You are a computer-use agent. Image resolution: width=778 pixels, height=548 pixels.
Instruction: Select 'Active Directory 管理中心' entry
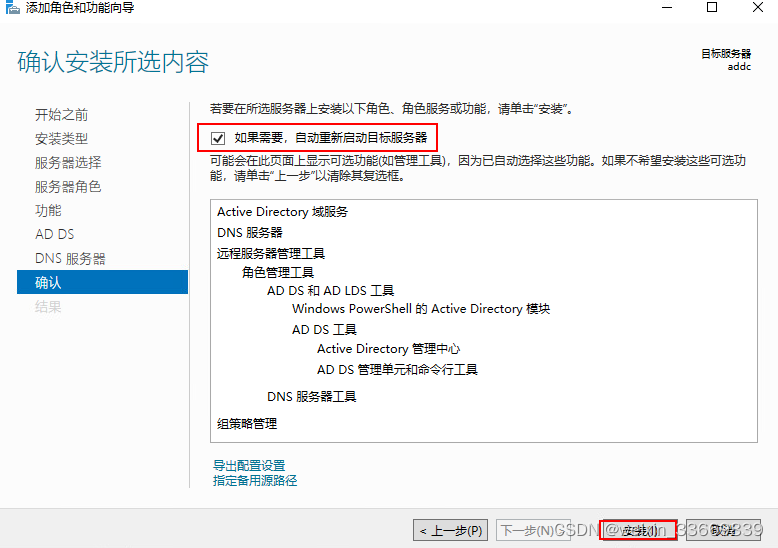[389, 349]
